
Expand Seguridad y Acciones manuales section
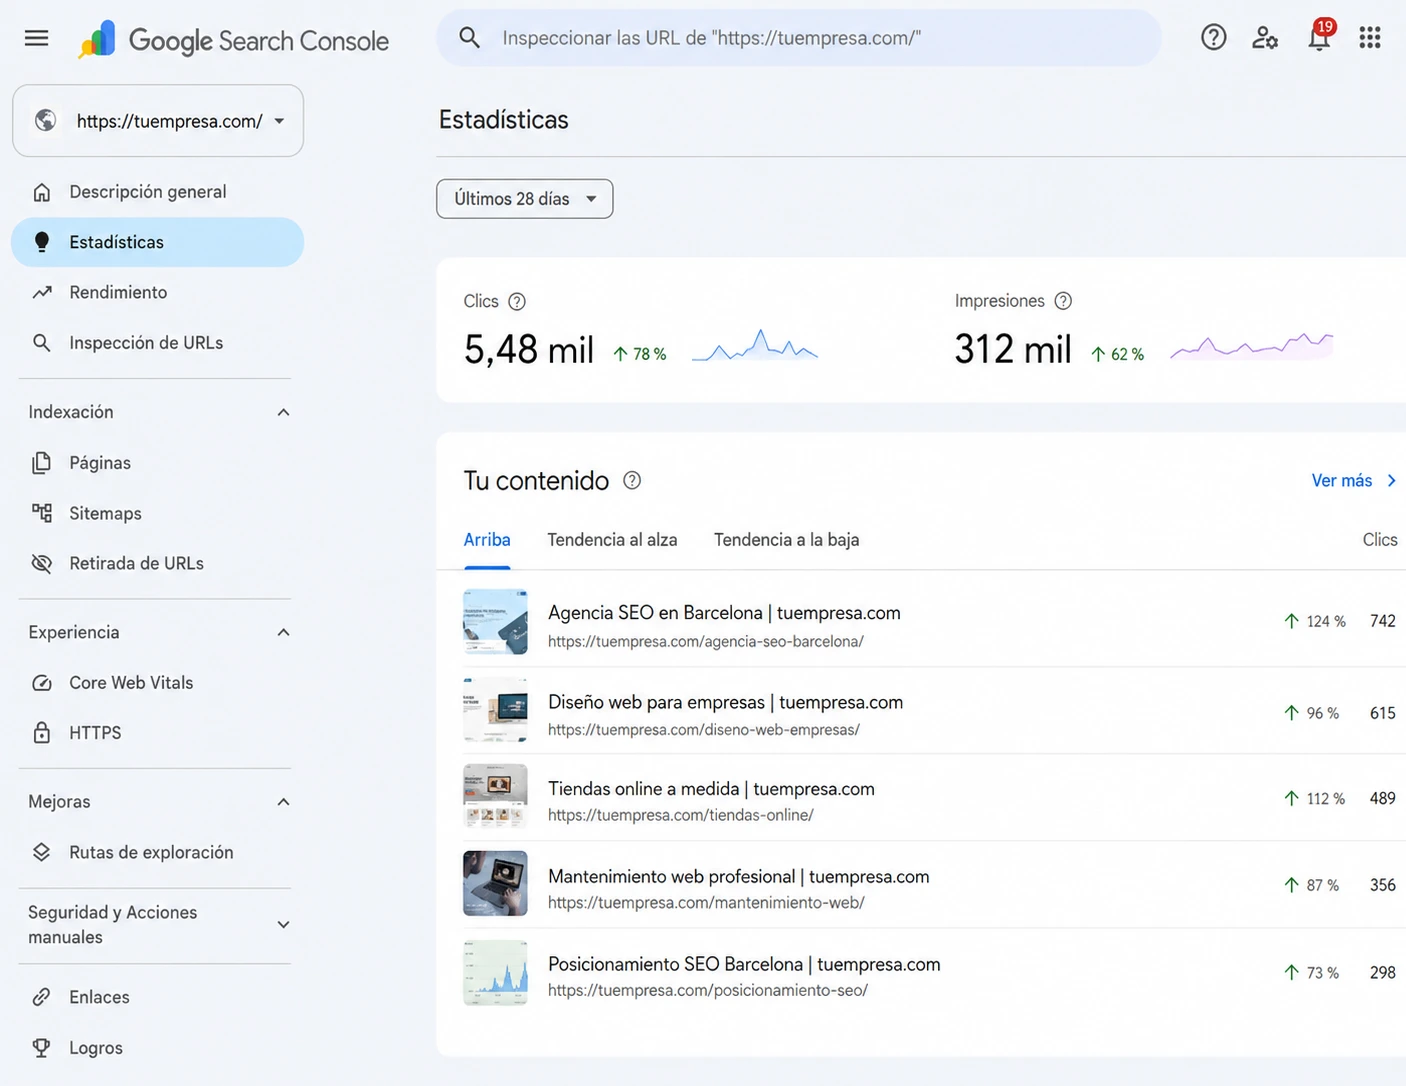coord(284,924)
